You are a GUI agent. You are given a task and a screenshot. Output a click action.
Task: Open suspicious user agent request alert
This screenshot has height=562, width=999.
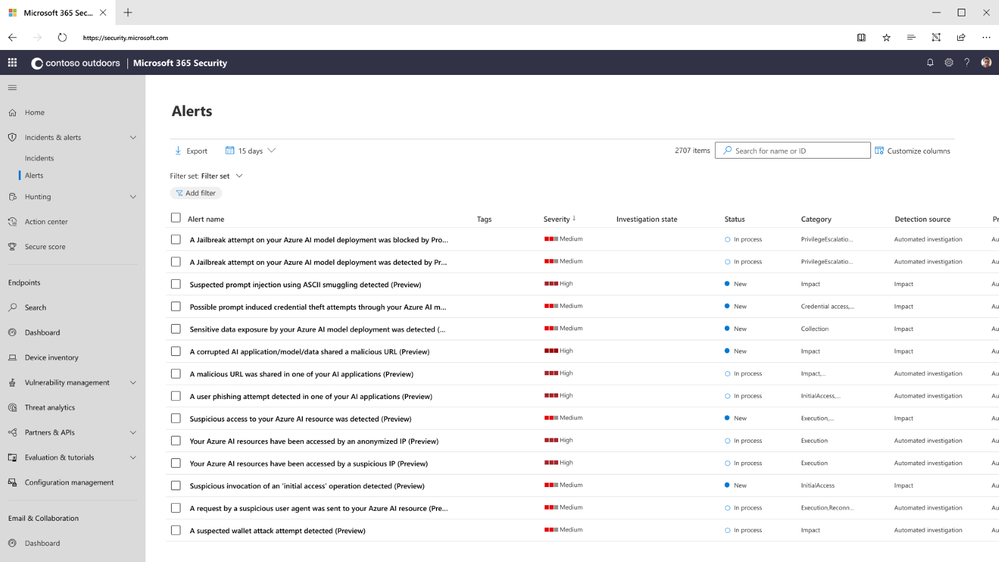click(319, 508)
